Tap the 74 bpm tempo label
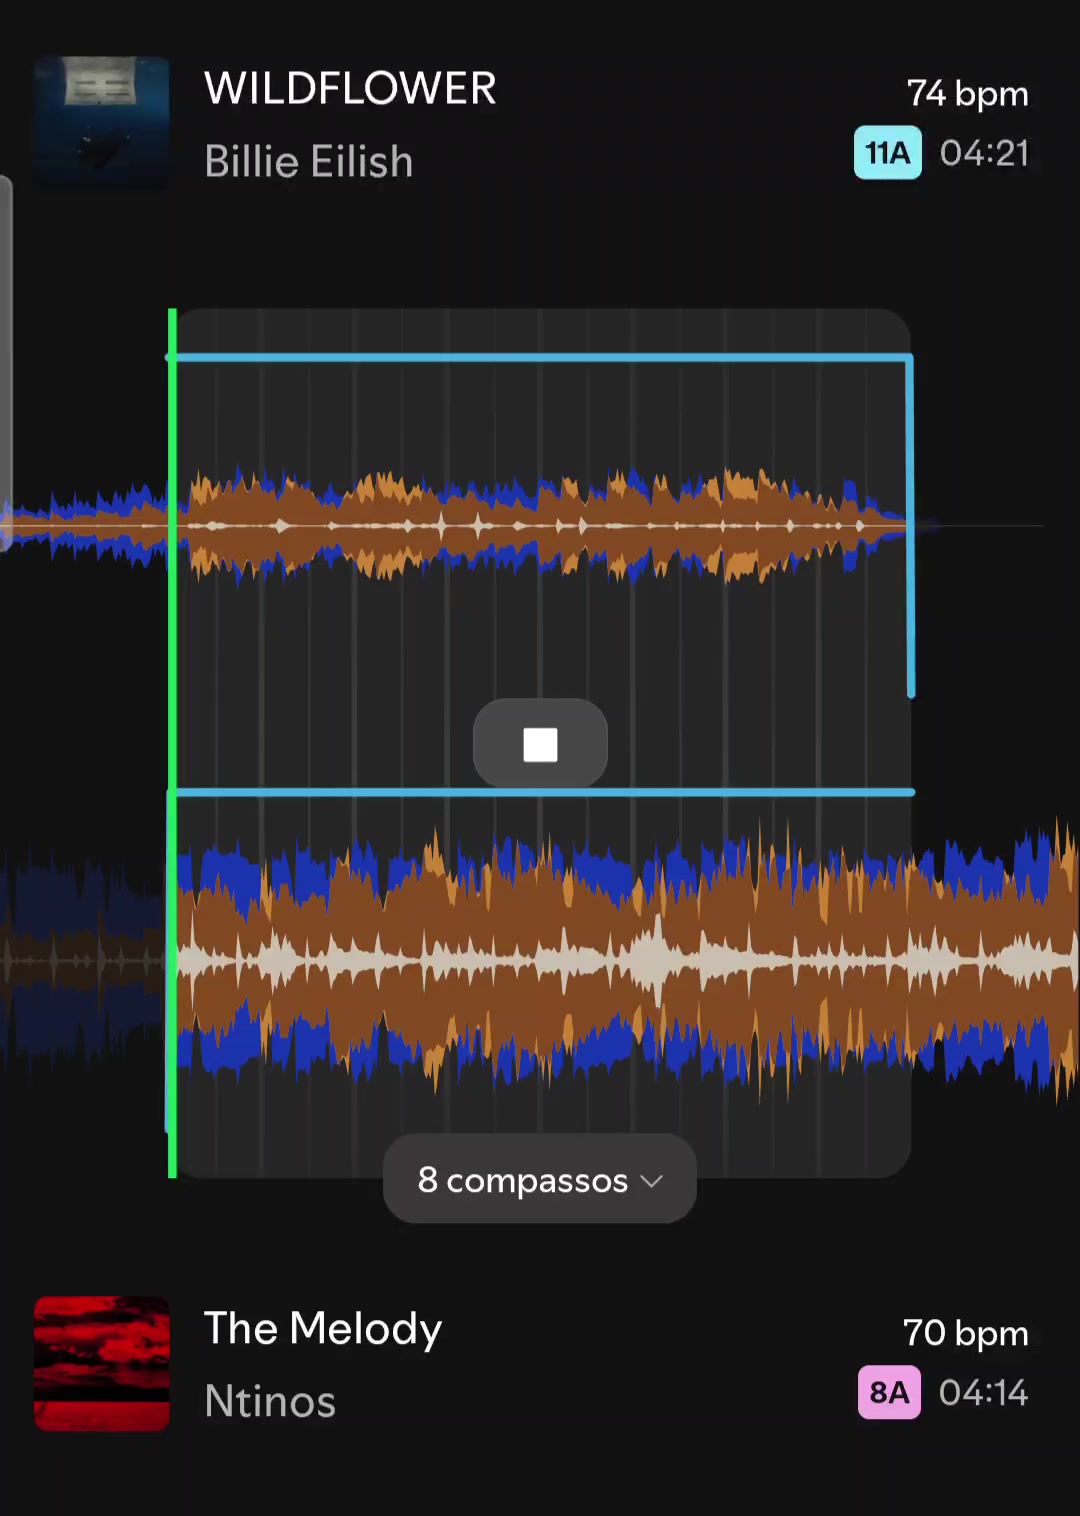Viewport: 1080px width, 1516px height. (967, 94)
